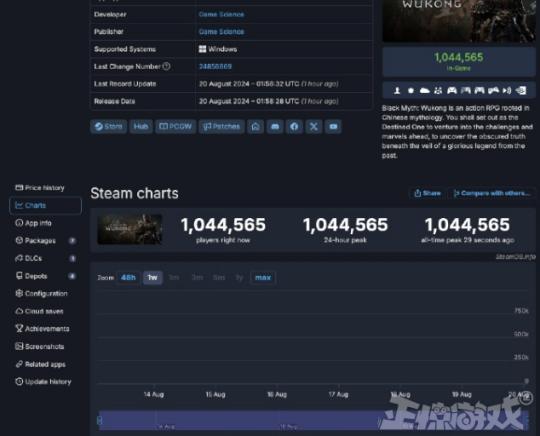This screenshot has width=540, height=436.
Task: Click the YouTube icon button
Action: click(x=333, y=126)
